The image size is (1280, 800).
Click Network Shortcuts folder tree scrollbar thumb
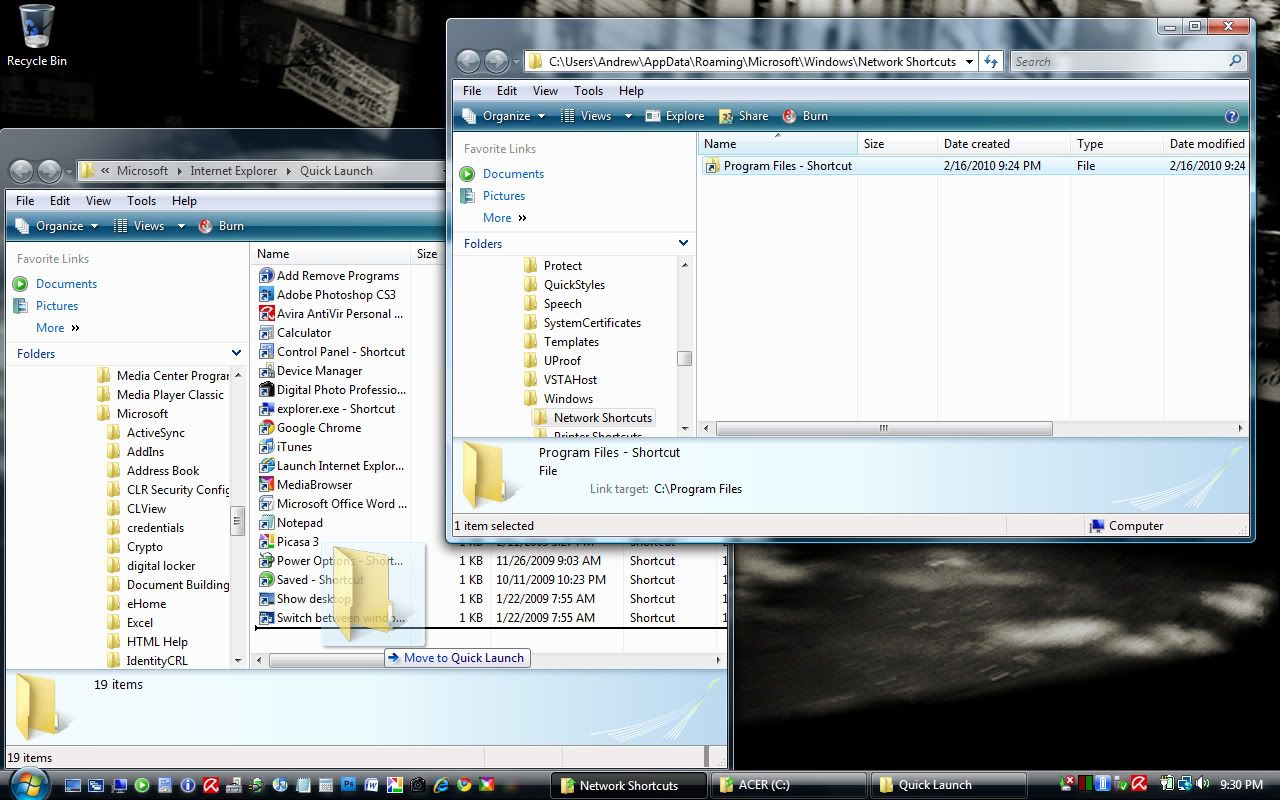pos(684,358)
